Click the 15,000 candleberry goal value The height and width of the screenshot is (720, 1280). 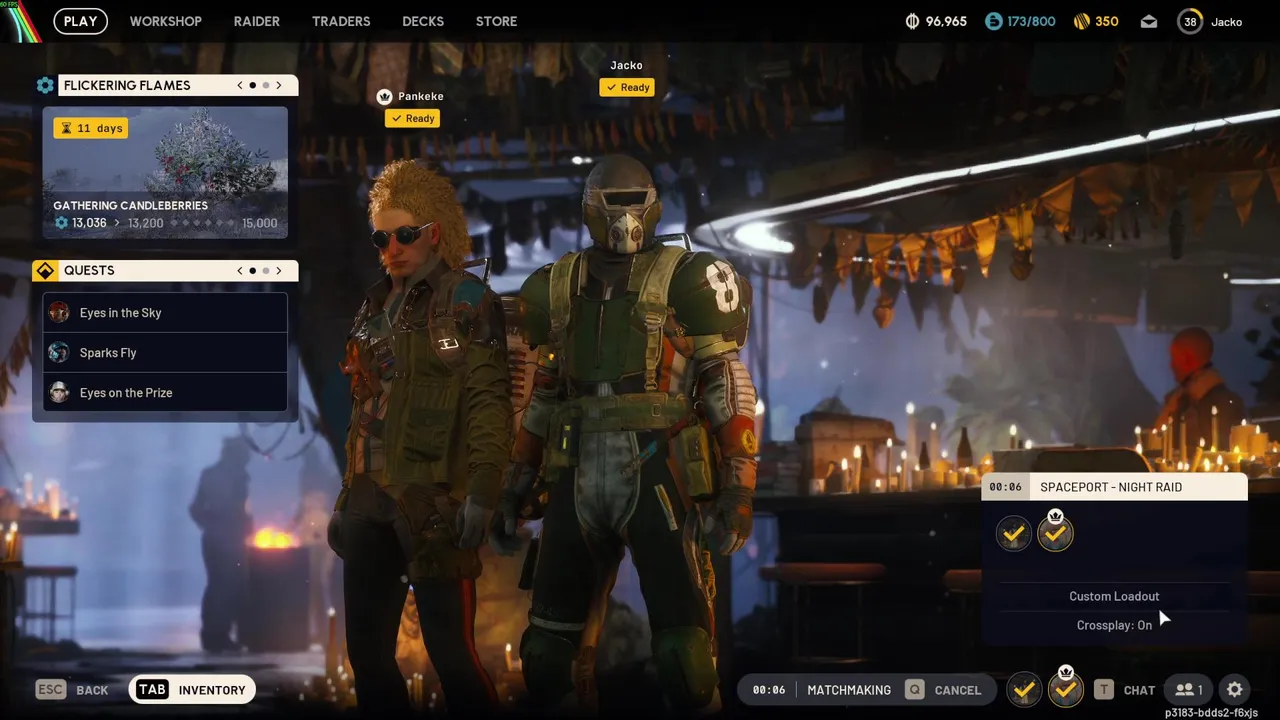tap(260, 223)
